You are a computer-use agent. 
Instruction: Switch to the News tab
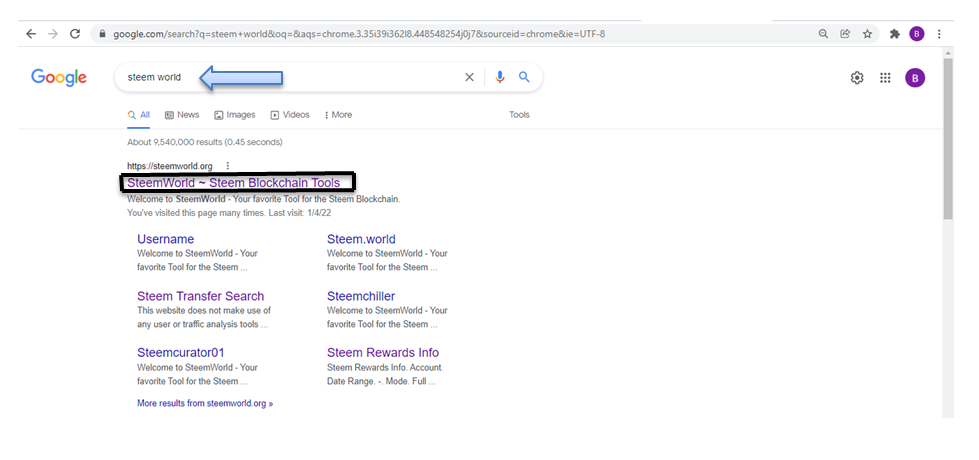pyautogui.click(x=182, y=115)
